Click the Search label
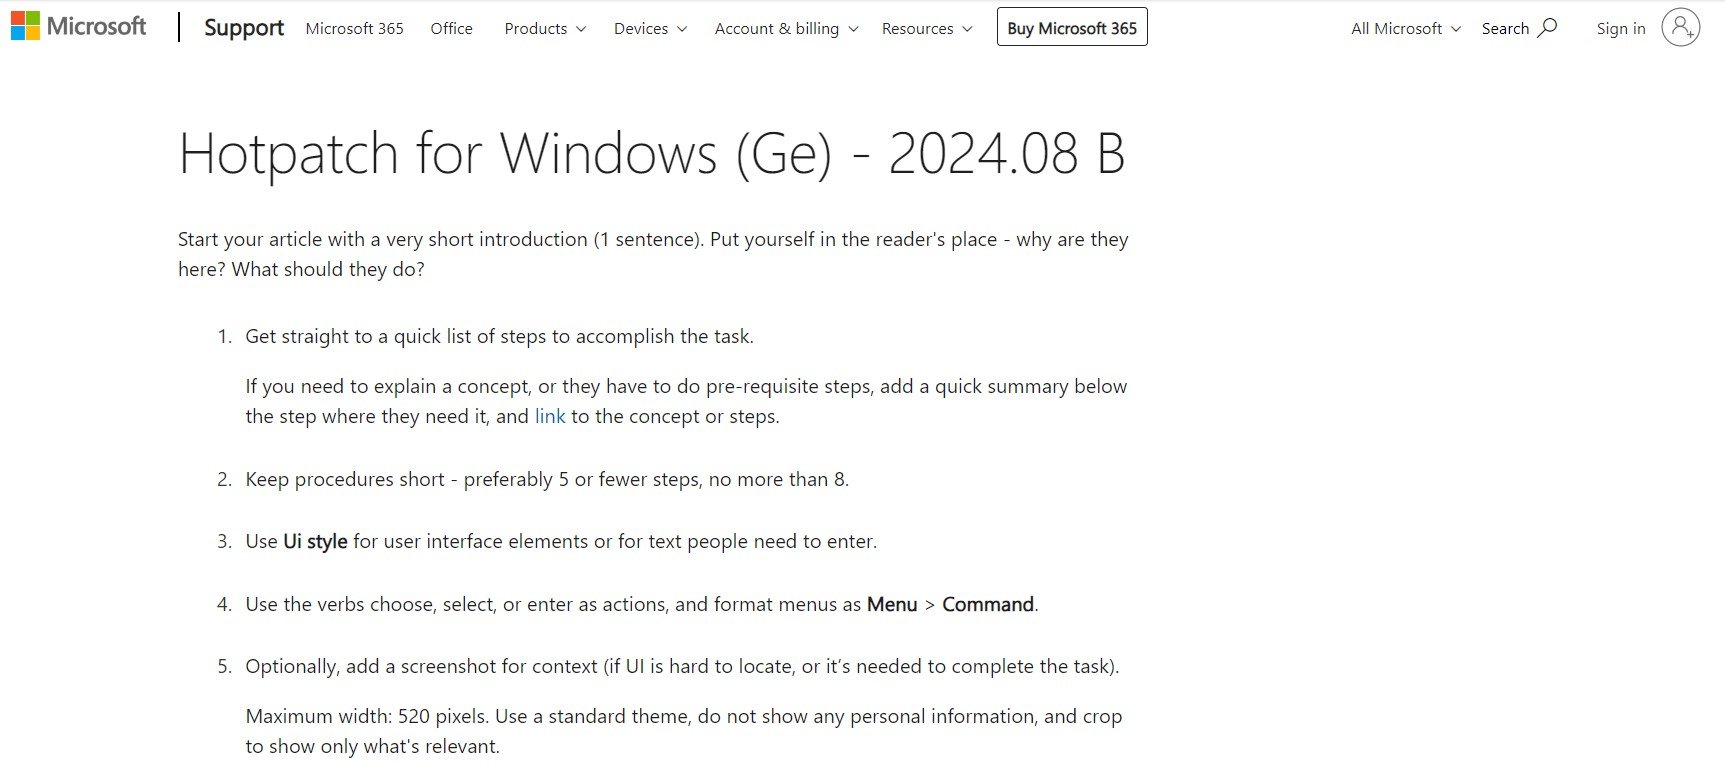Image resolution: width=1725 pixels, height=772 pixels. (1506, 28)
